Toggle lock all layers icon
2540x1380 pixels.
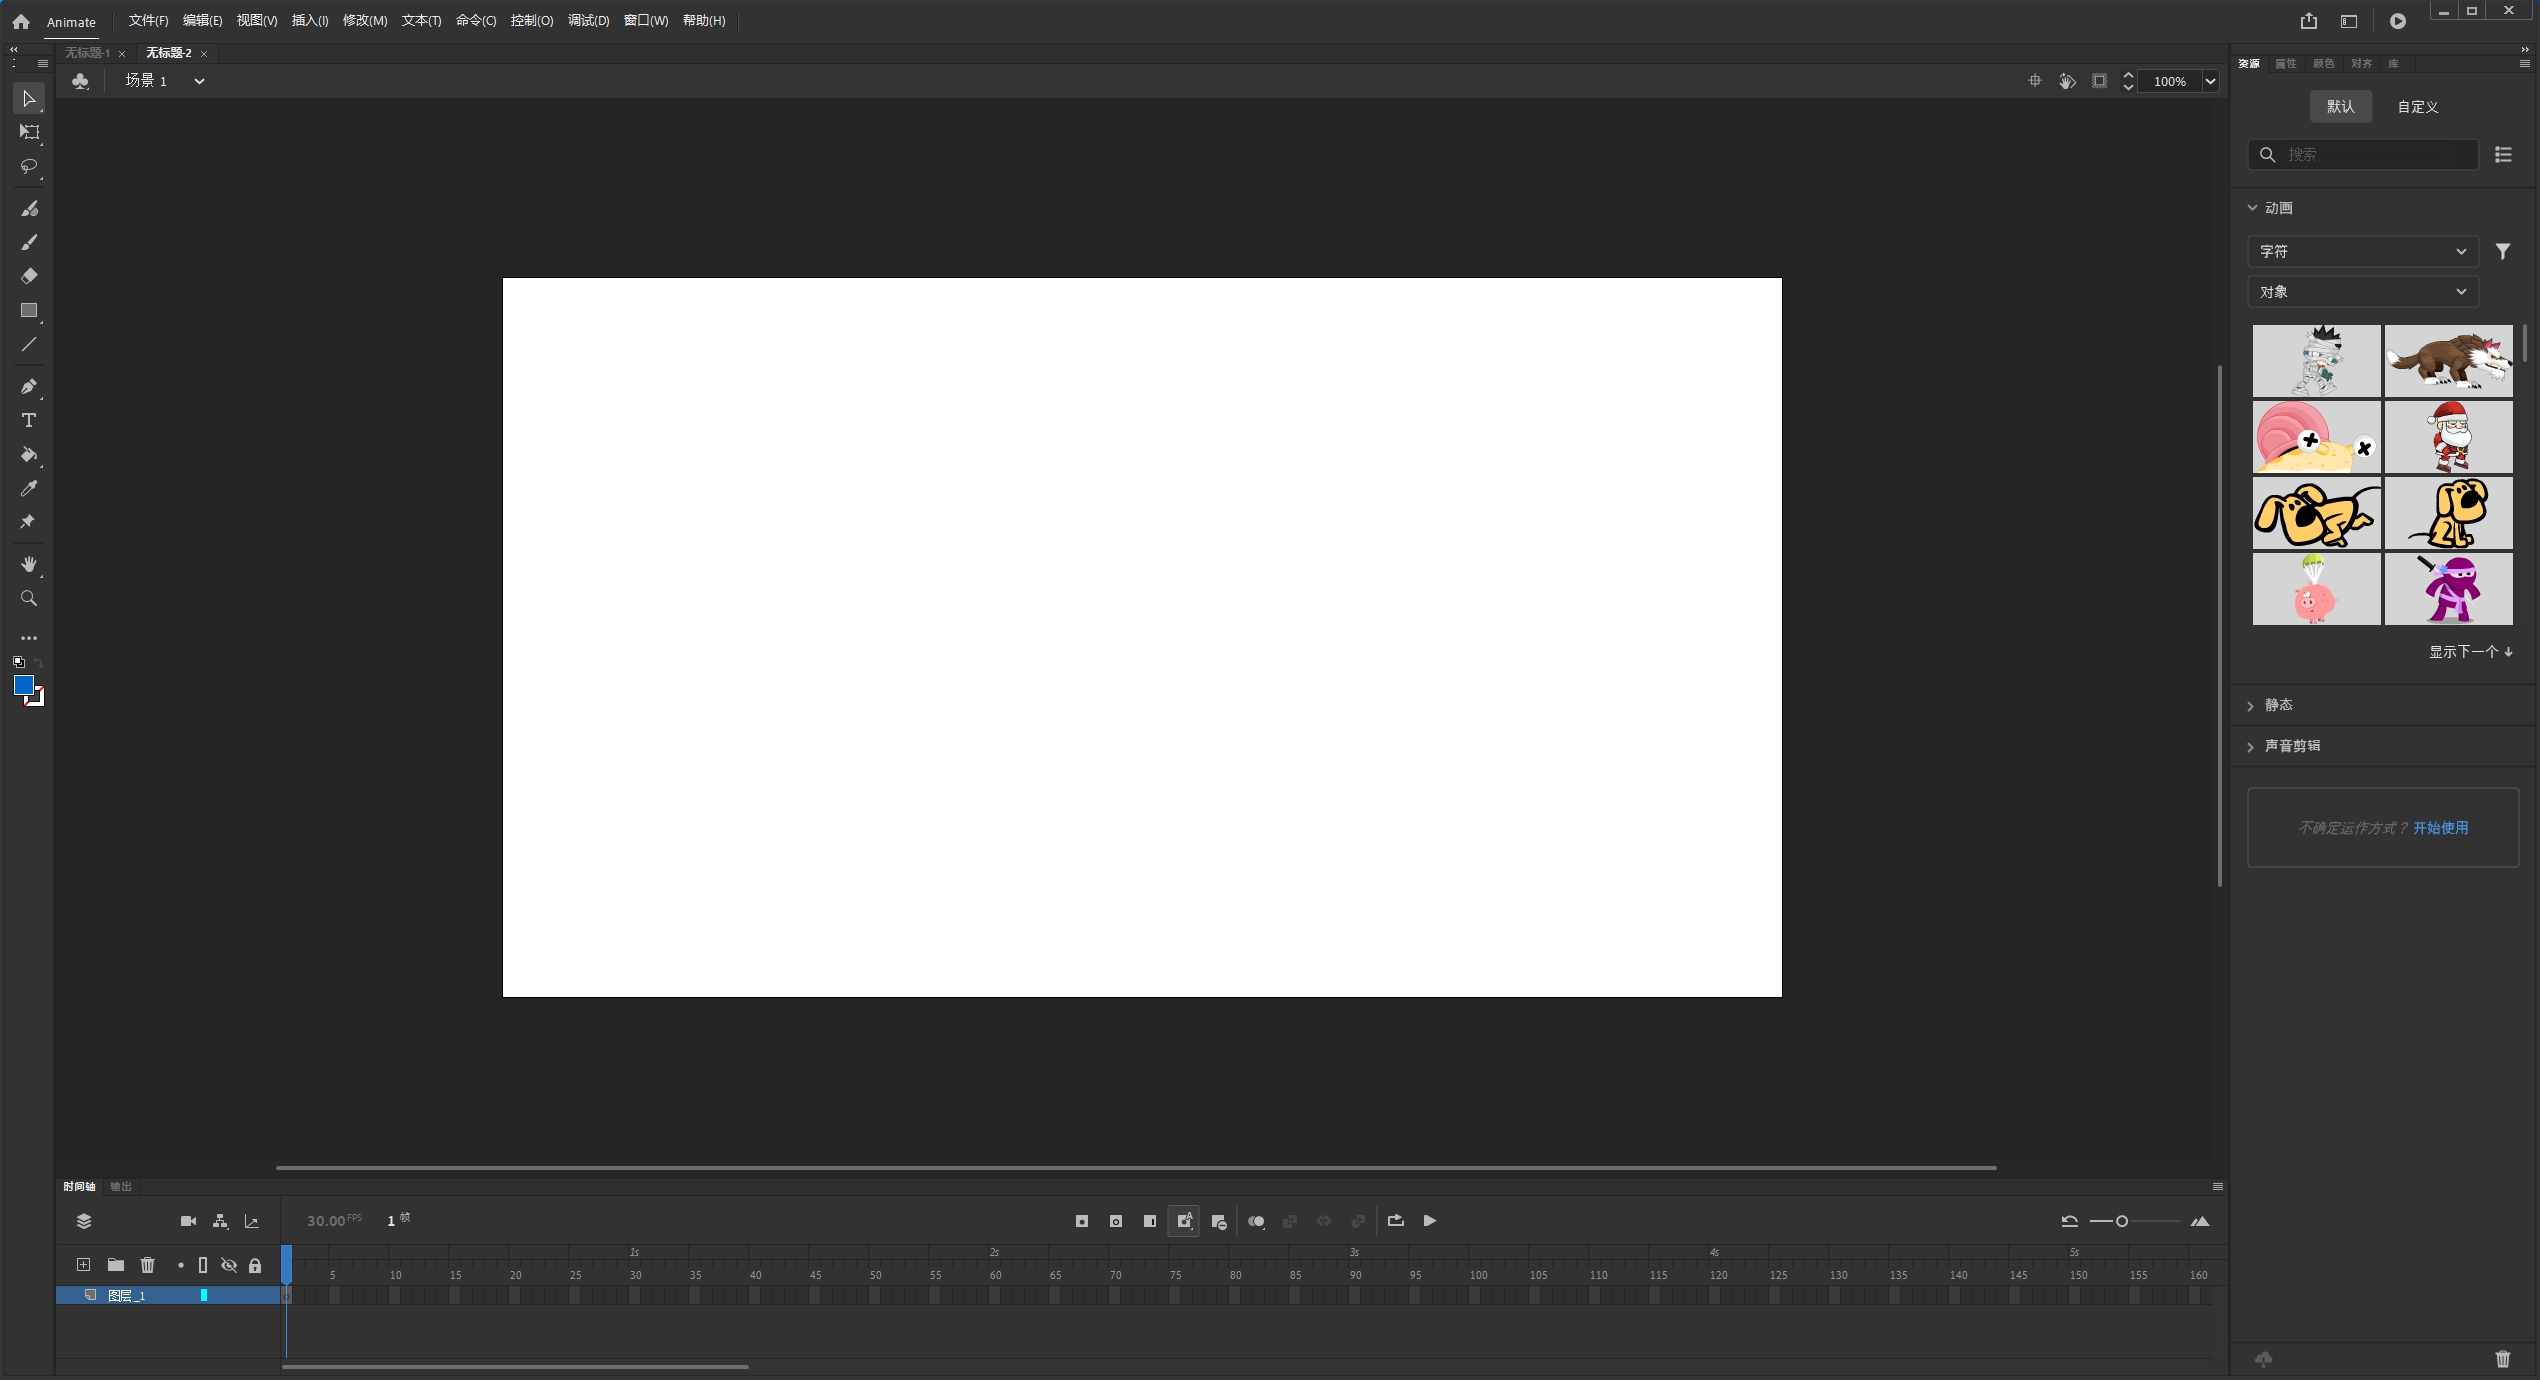[255, 1265]
